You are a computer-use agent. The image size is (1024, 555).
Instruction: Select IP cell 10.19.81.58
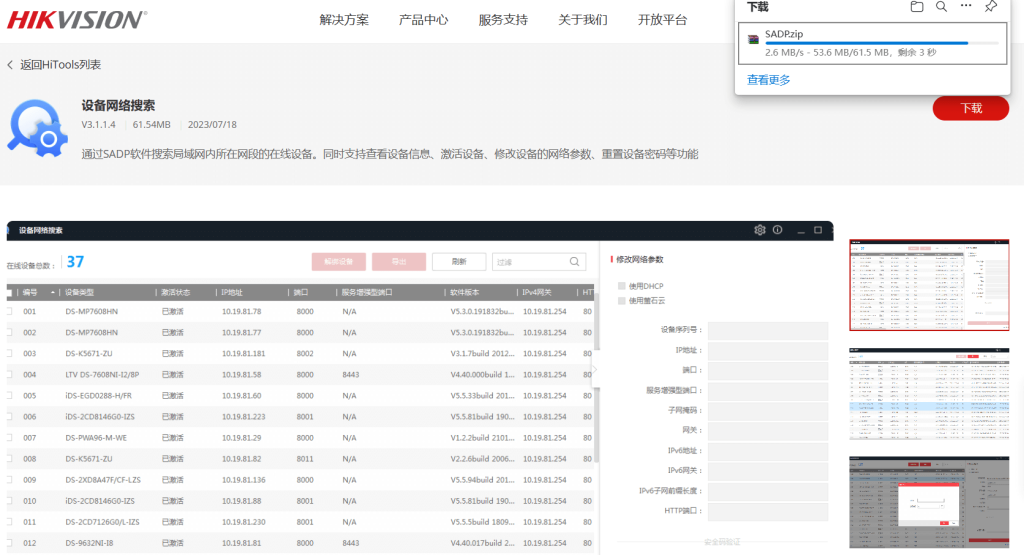coord(241,375)
